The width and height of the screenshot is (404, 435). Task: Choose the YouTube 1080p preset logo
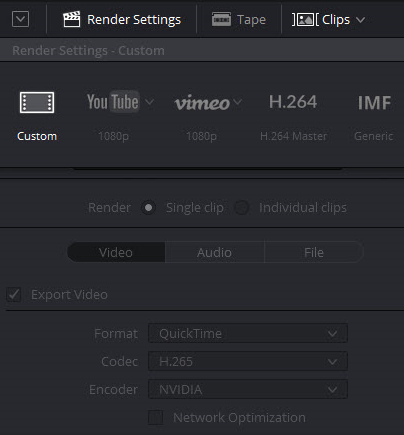click(x=113, y=102)
